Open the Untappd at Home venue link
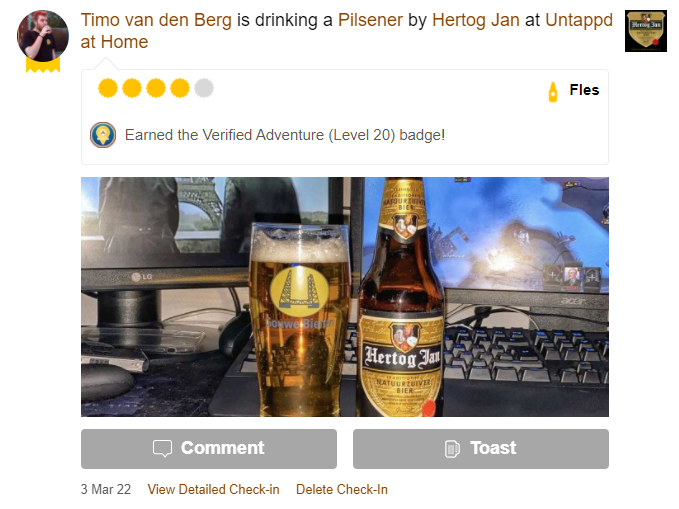Viewport: 679px width, 509px height. pos(346,31)
